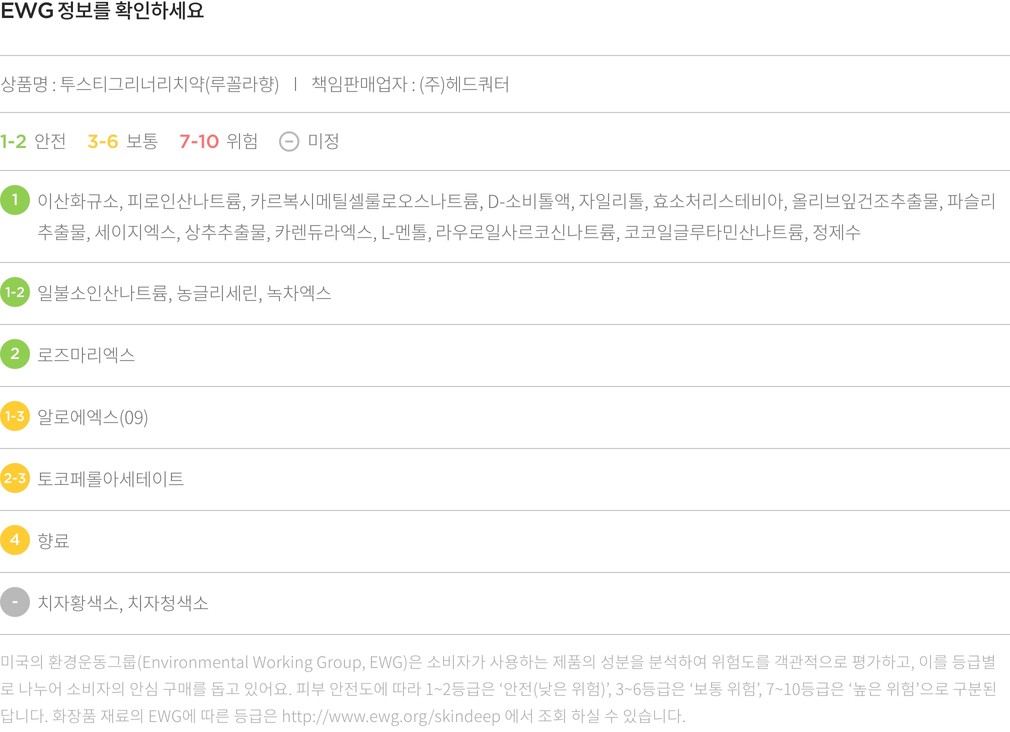Click the yellow 1-3 grade badge
Image resolution: width=1010 pixels, height=732 pixels.
pyautogui.click(x=15, y=416)
